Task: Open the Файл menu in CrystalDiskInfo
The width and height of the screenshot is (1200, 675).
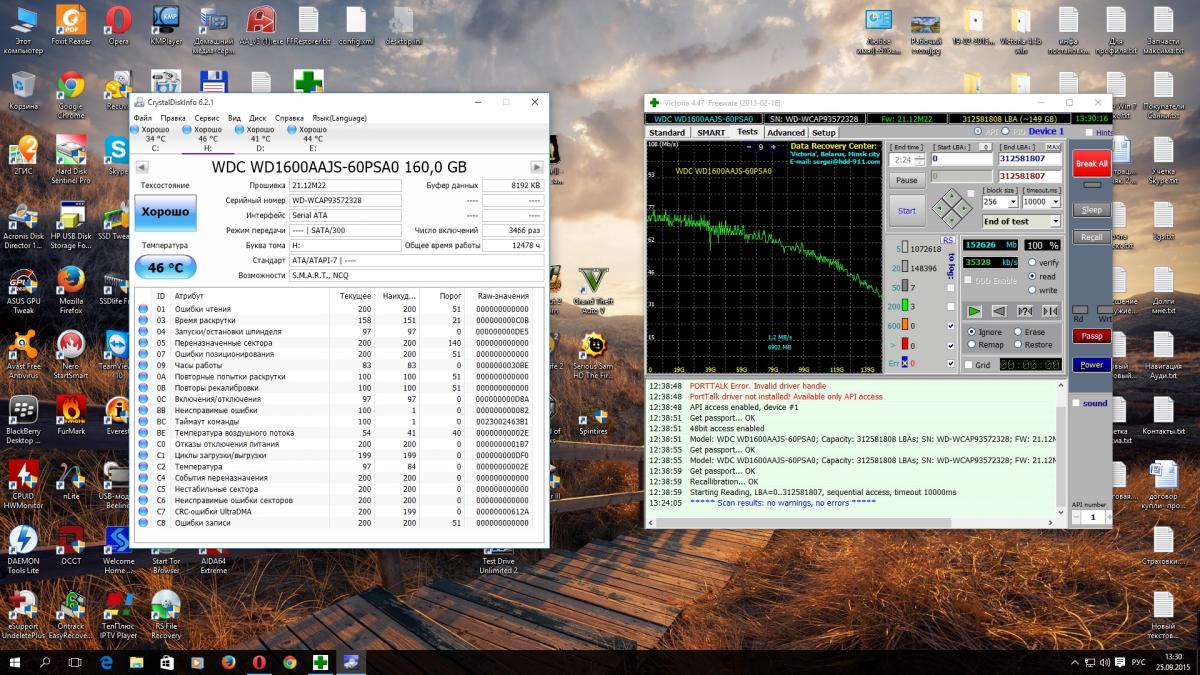Action: point(143,118)
